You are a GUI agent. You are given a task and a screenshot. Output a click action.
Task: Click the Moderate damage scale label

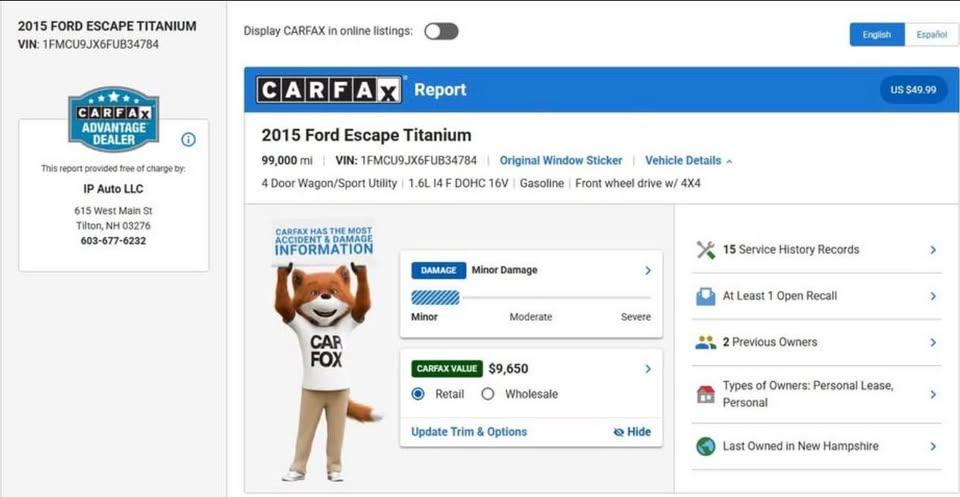pos(531,317)
